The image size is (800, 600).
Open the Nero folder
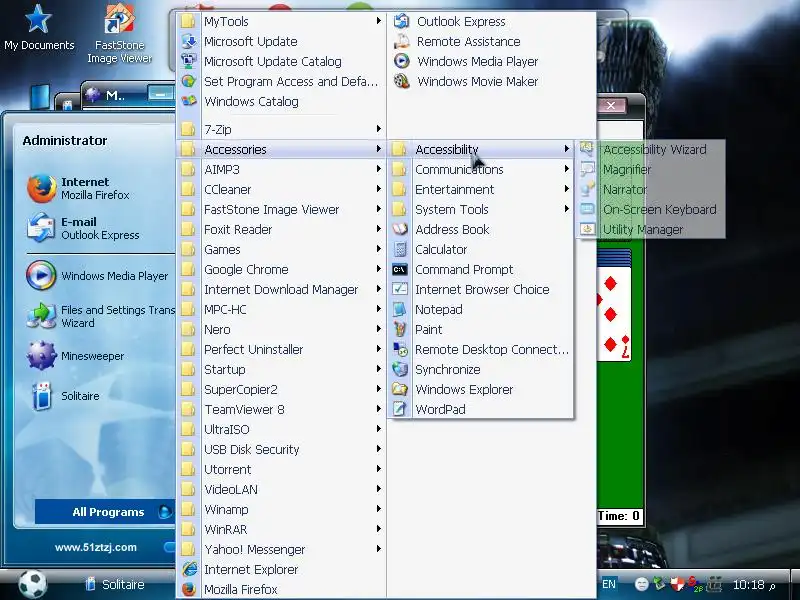(x=281, y=329)
